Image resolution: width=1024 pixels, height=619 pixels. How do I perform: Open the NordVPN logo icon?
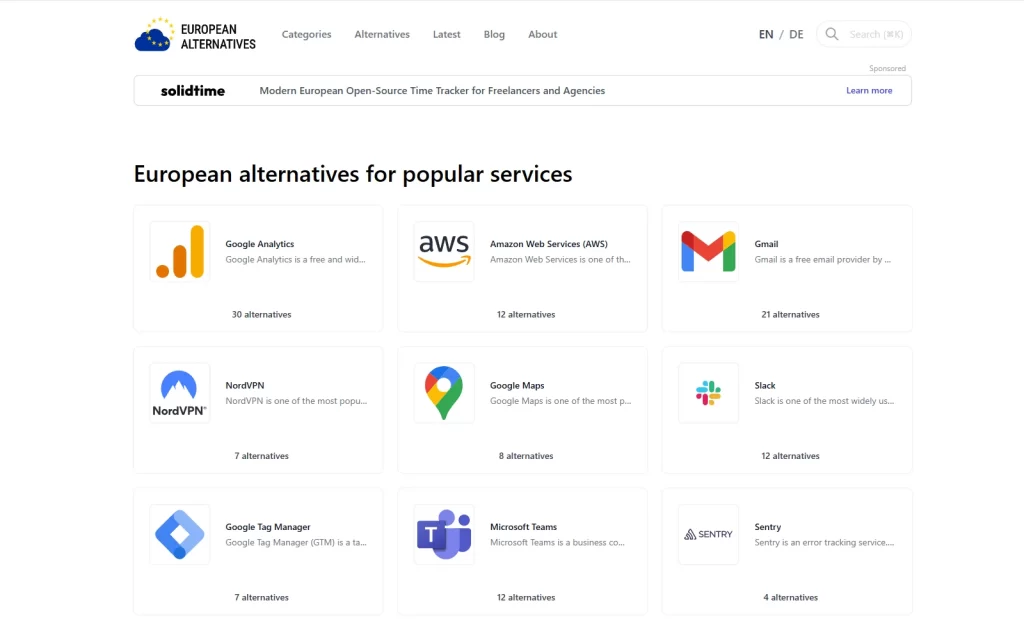[180, 393]
